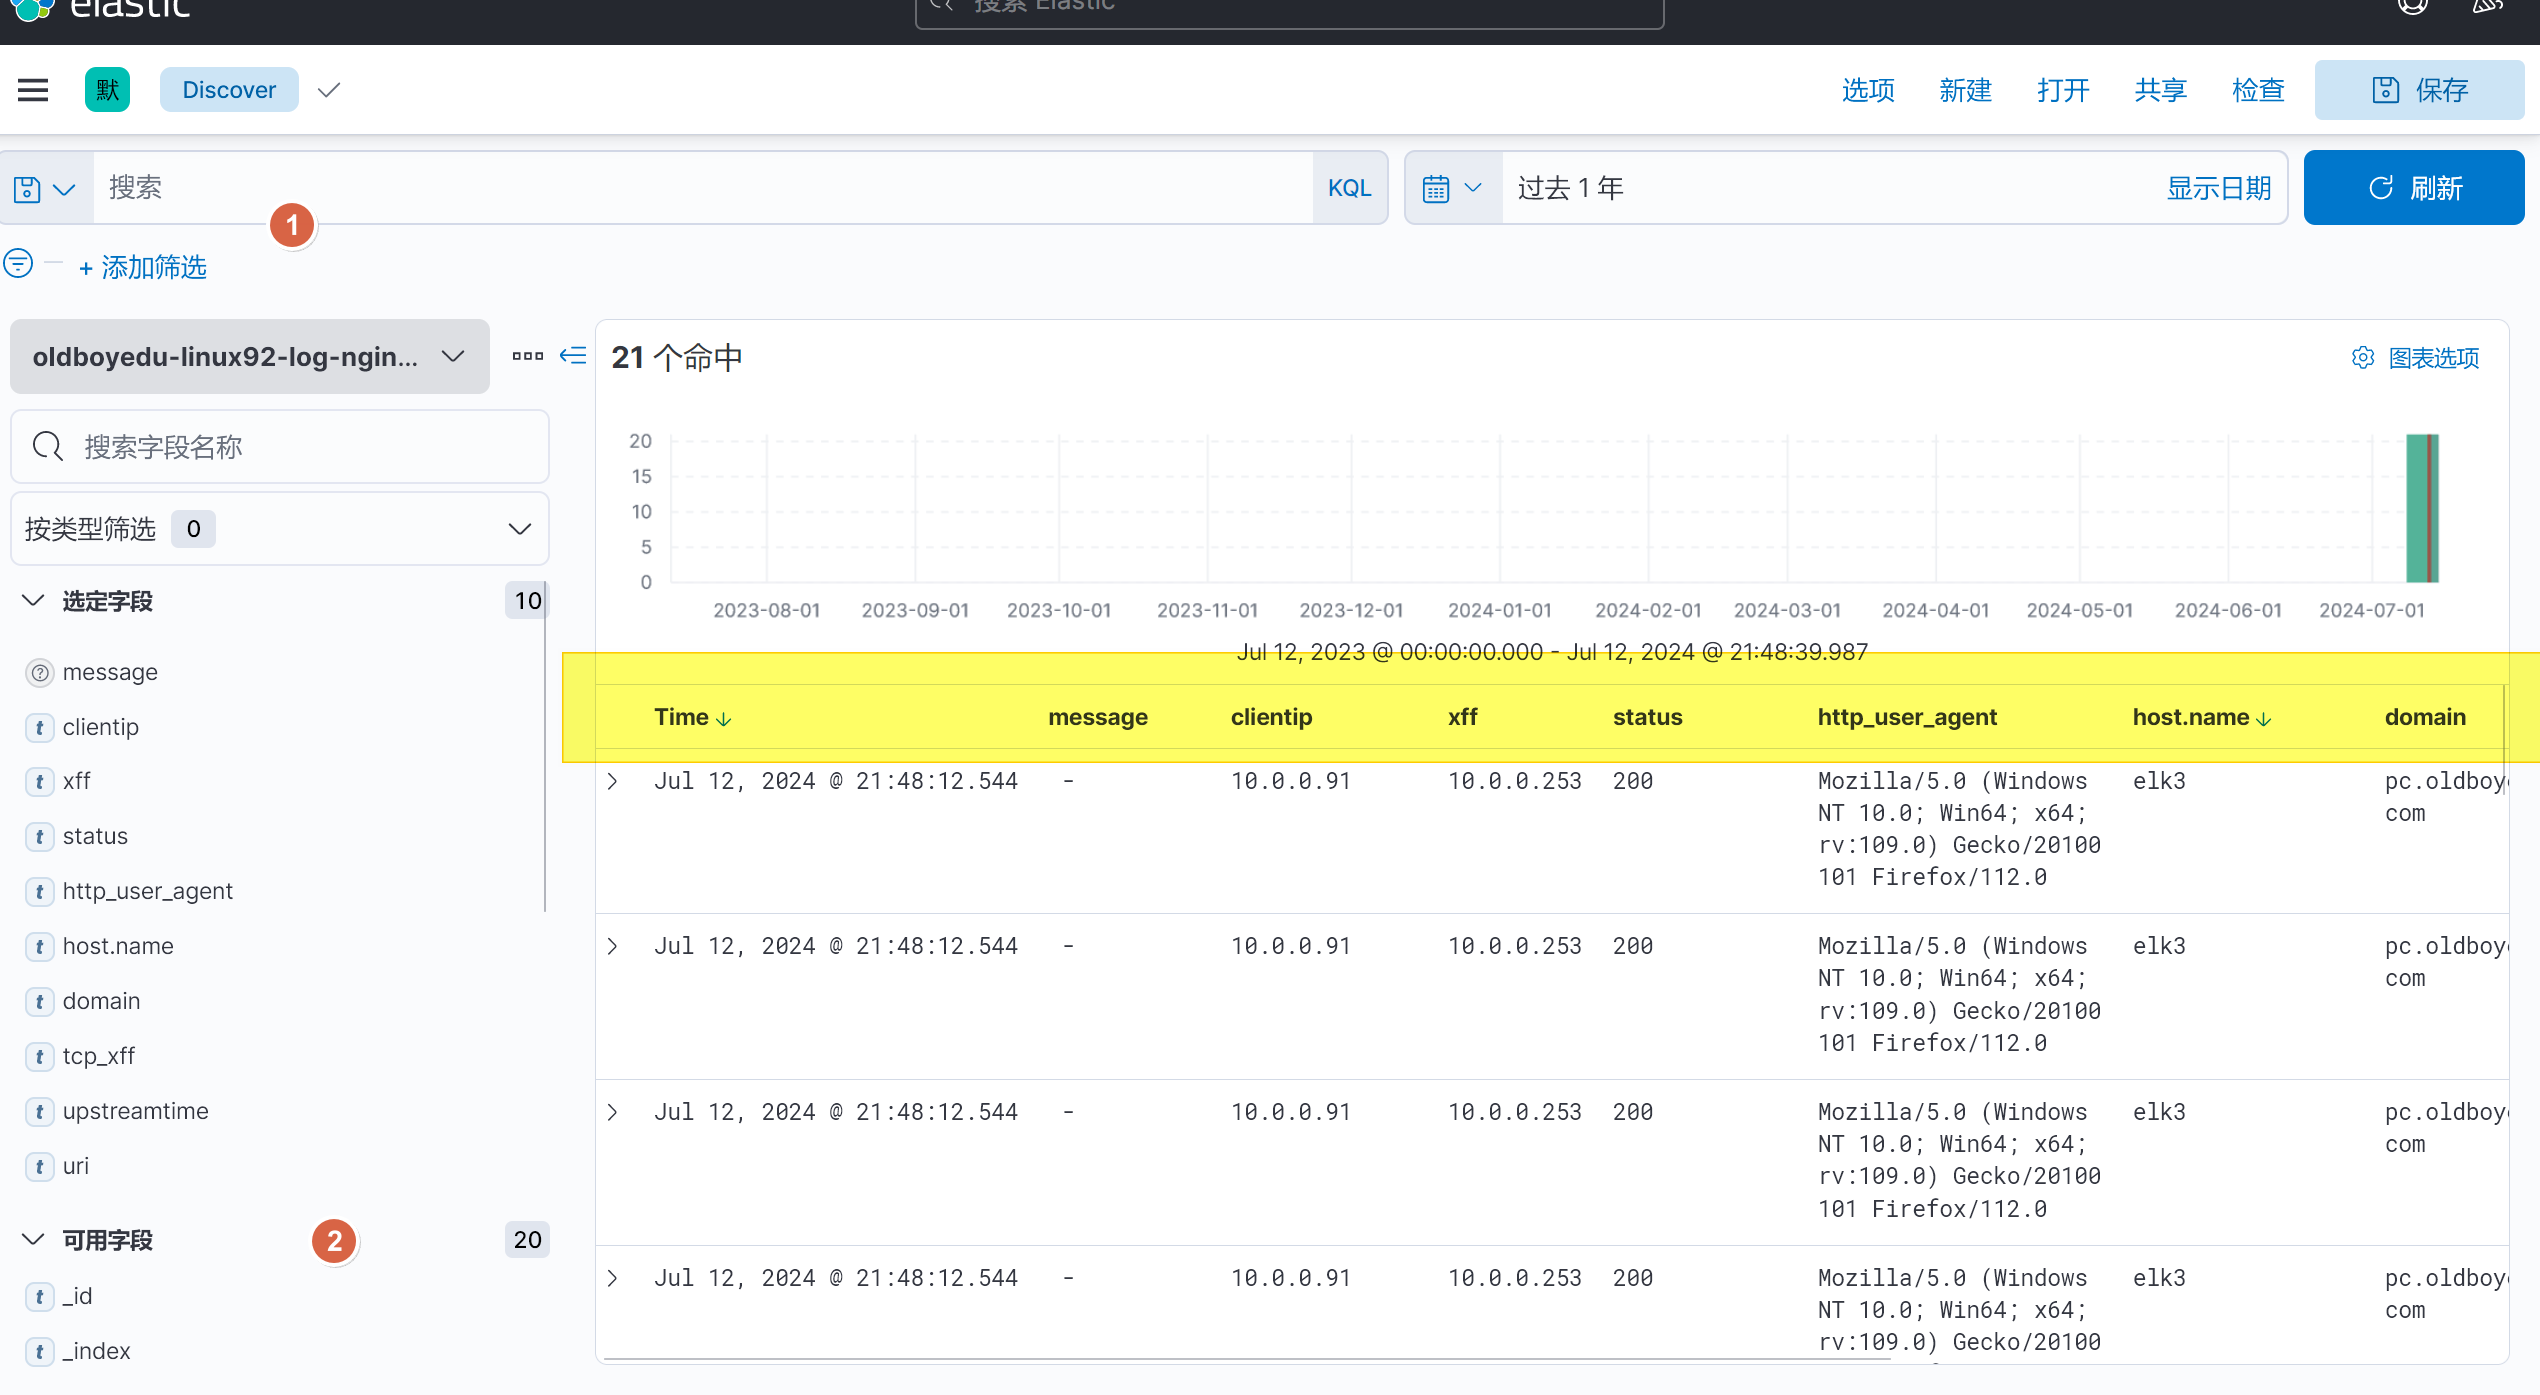Collapse the field sidebar arrow icon

[x=573, y=356]
